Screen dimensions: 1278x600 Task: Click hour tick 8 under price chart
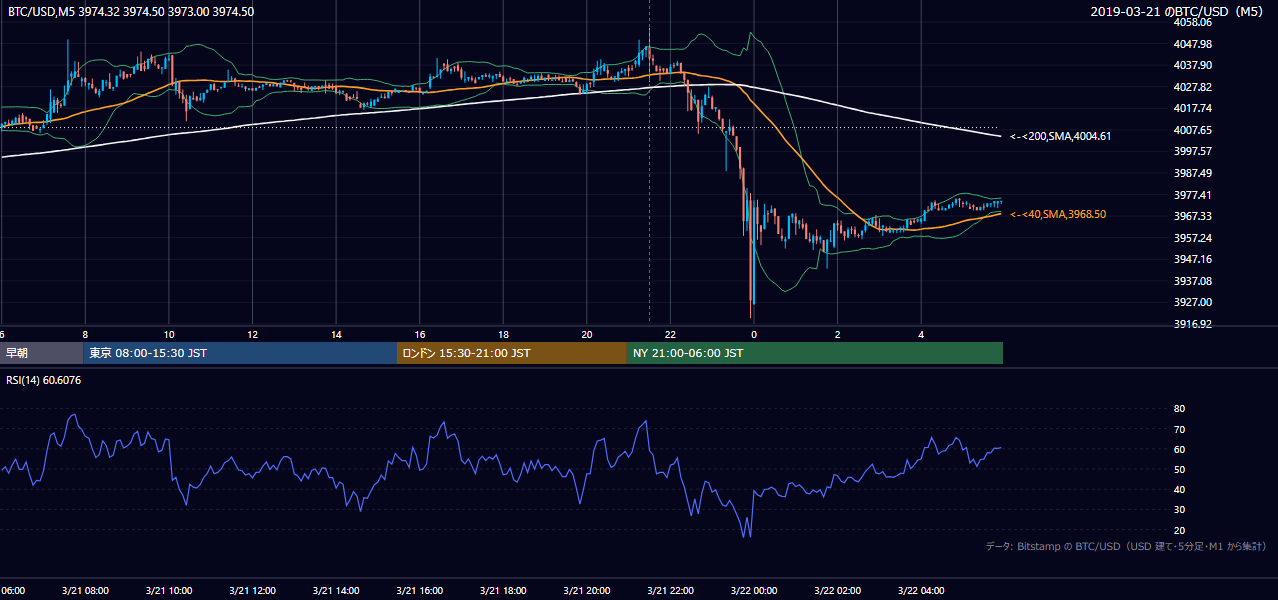(85, 334)
